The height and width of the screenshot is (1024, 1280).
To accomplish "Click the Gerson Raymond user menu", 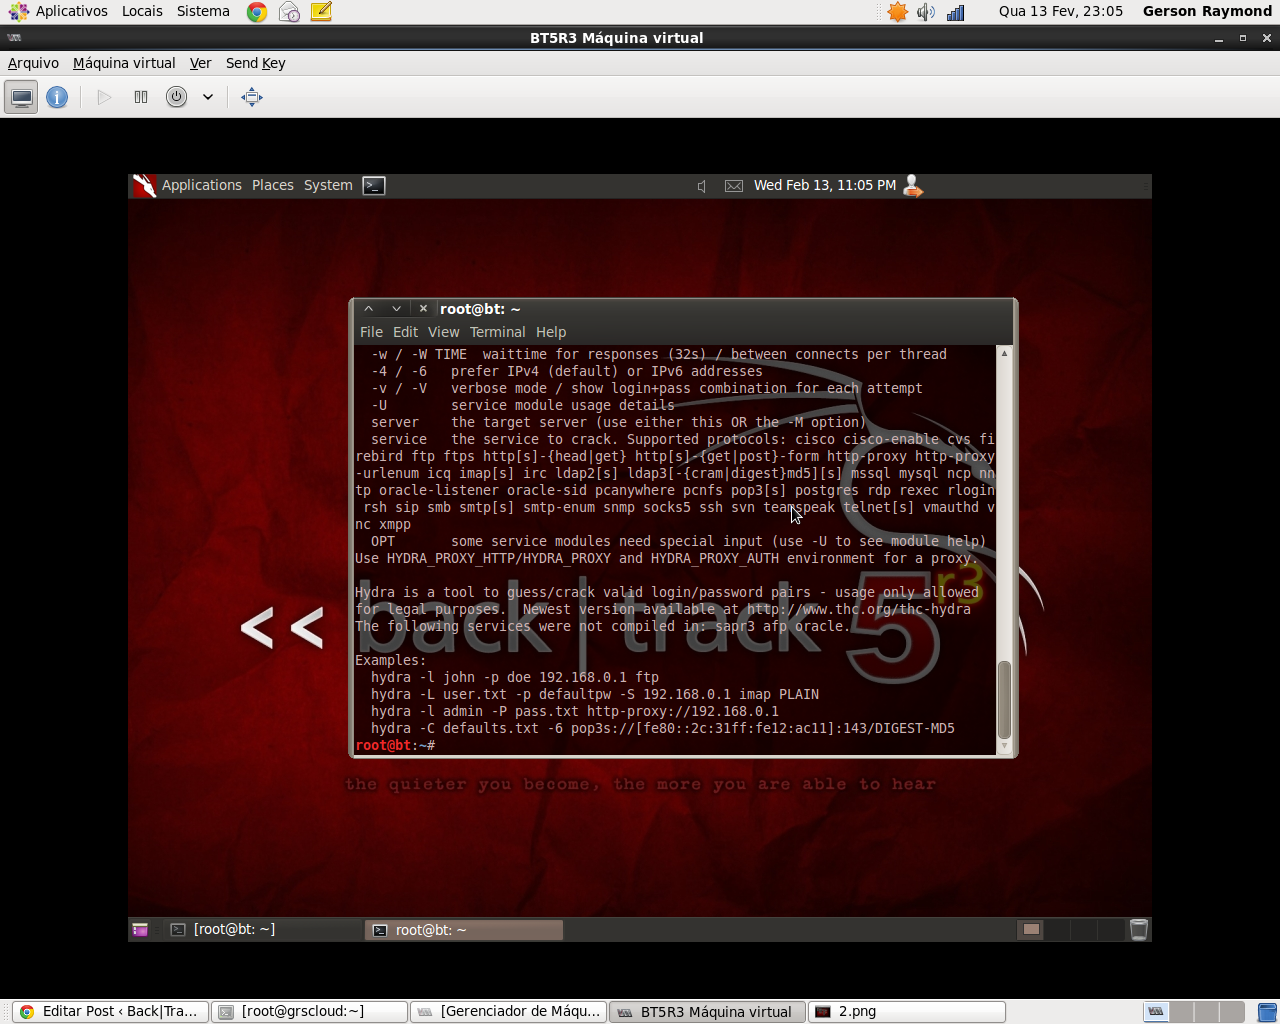I will pos(1207,11).
